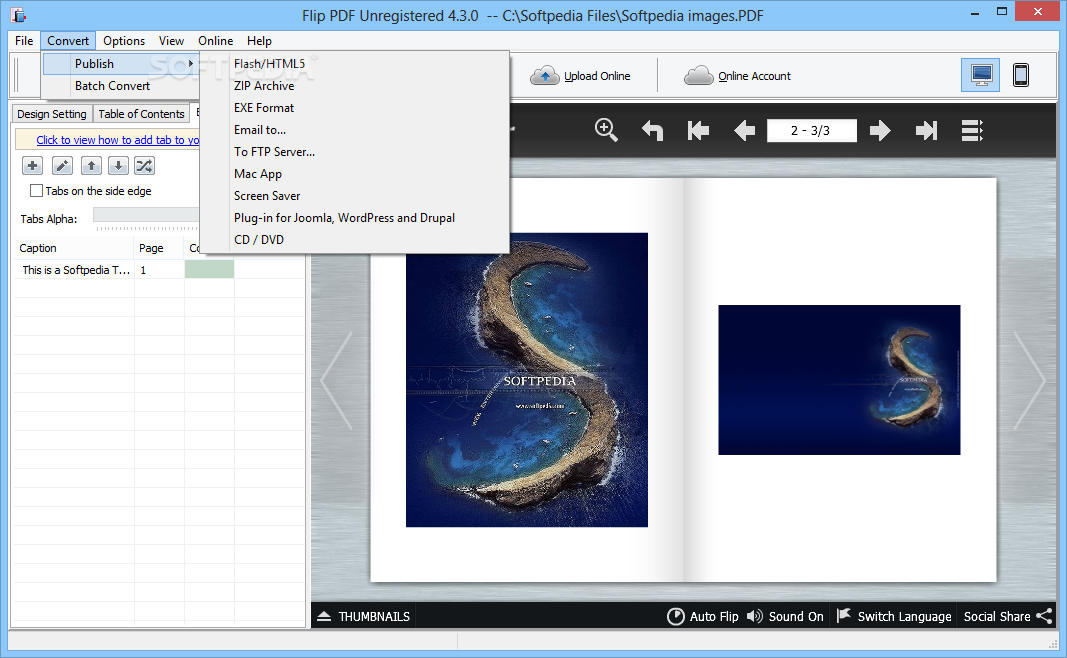Click the Upload Online cloud icon
Screen dimensions: 1067x658
coord(544,76)
